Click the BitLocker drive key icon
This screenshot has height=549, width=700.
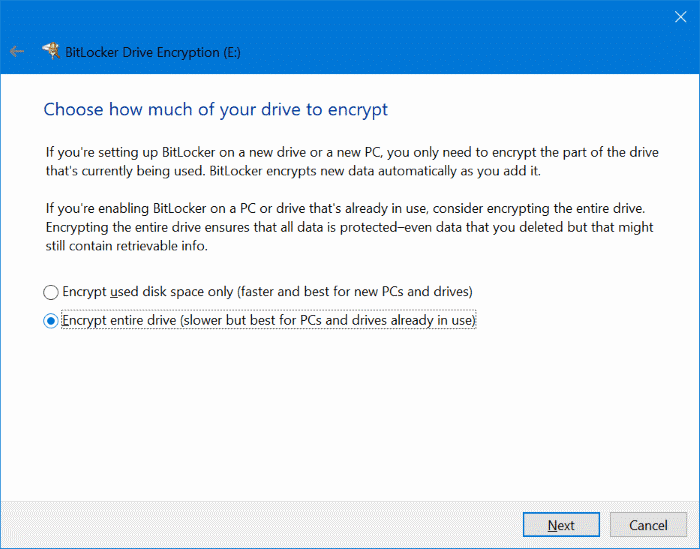point(50,51)
